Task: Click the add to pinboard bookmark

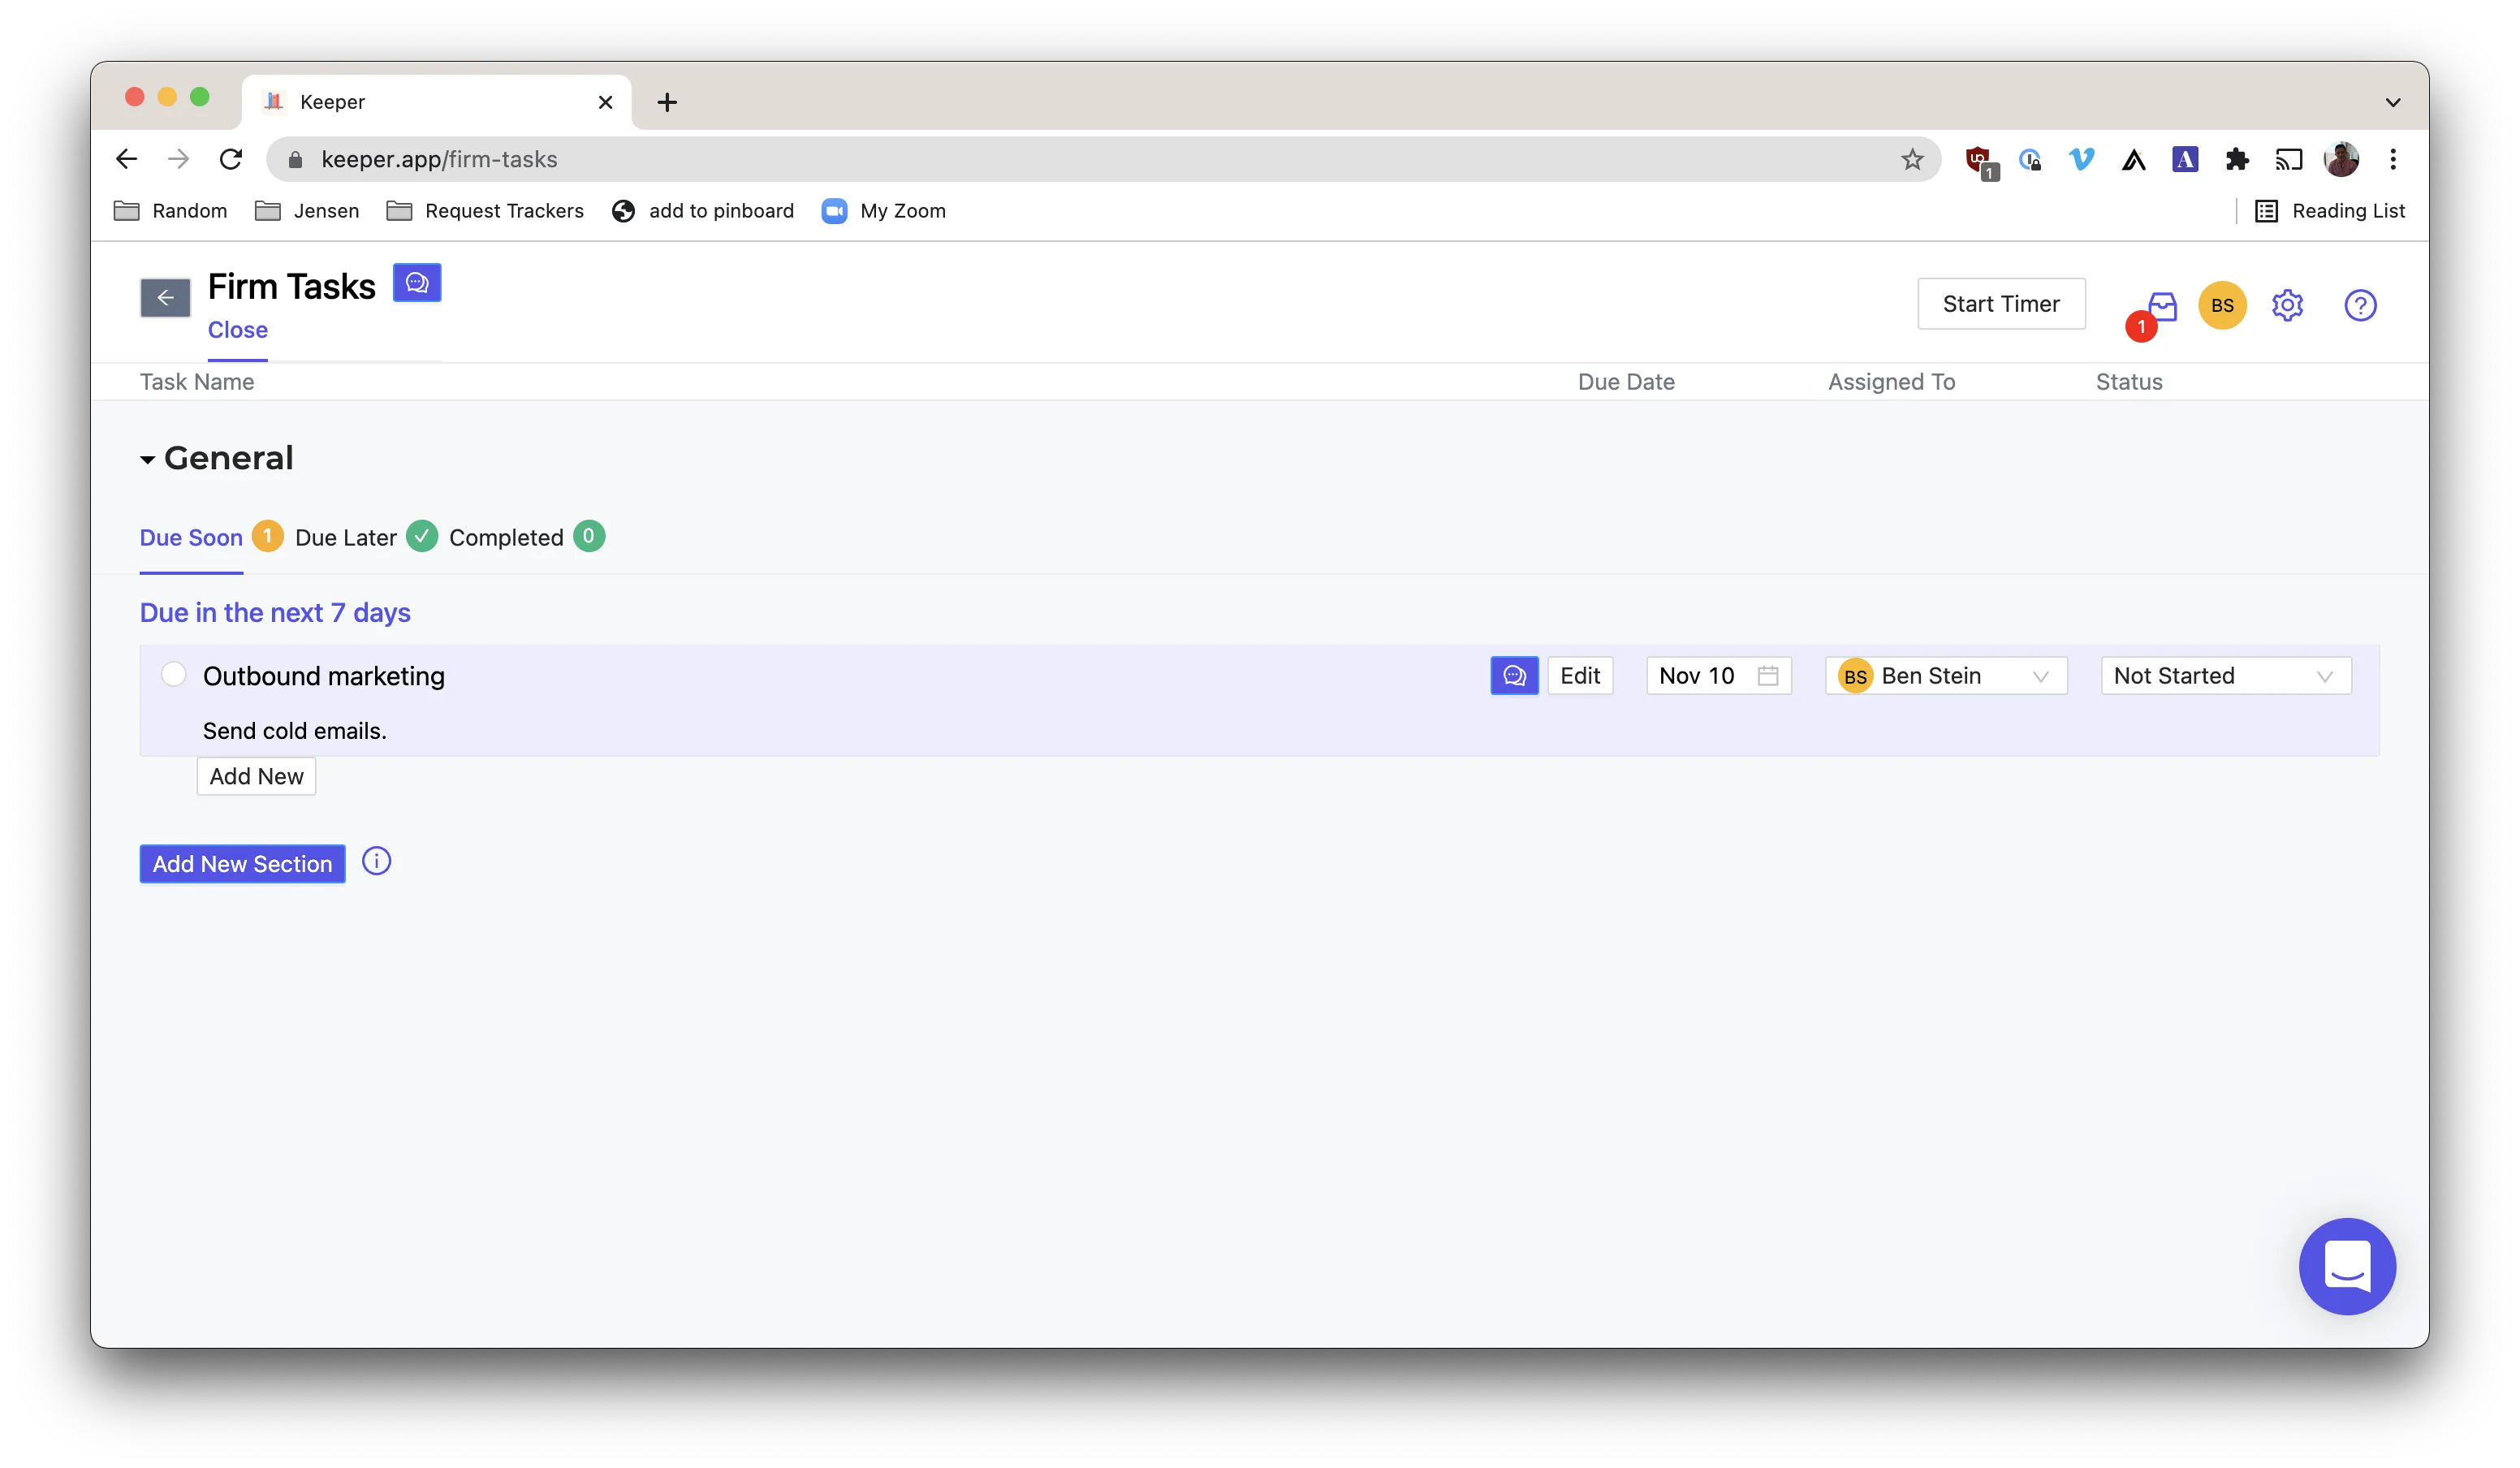Action: (x=703, y=211)
